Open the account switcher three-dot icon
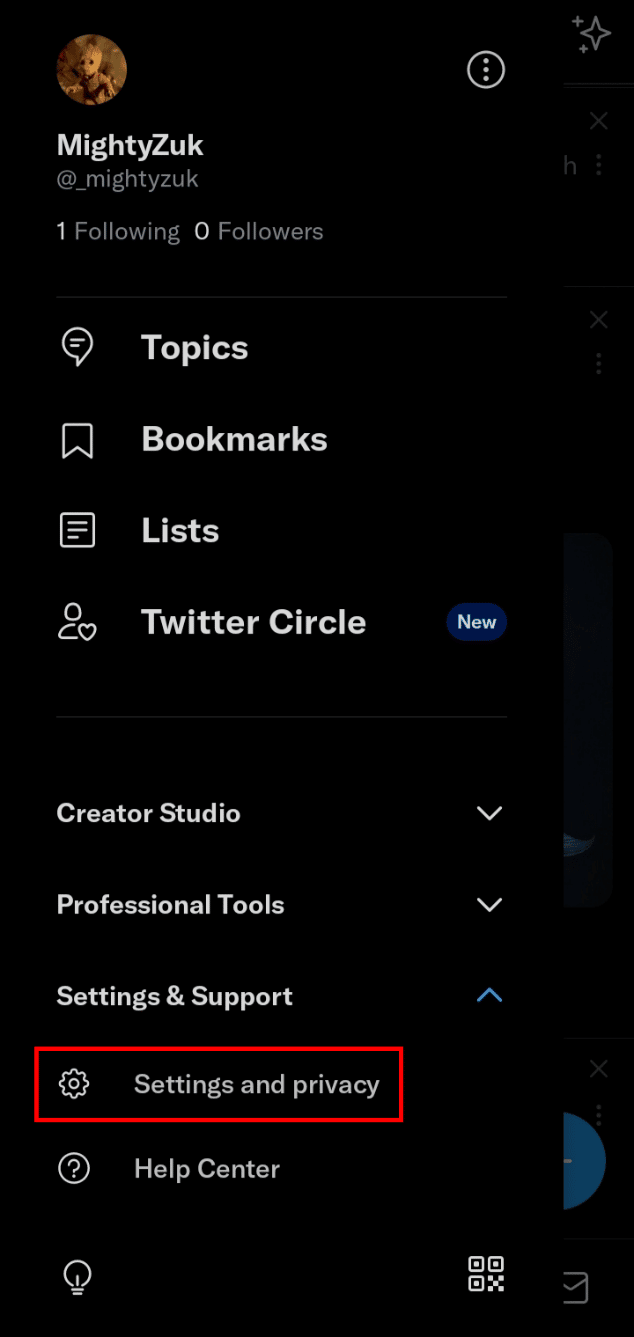The width and height of the screenshot is (634, 1337). pyautogui.click(x=486, y=69)
